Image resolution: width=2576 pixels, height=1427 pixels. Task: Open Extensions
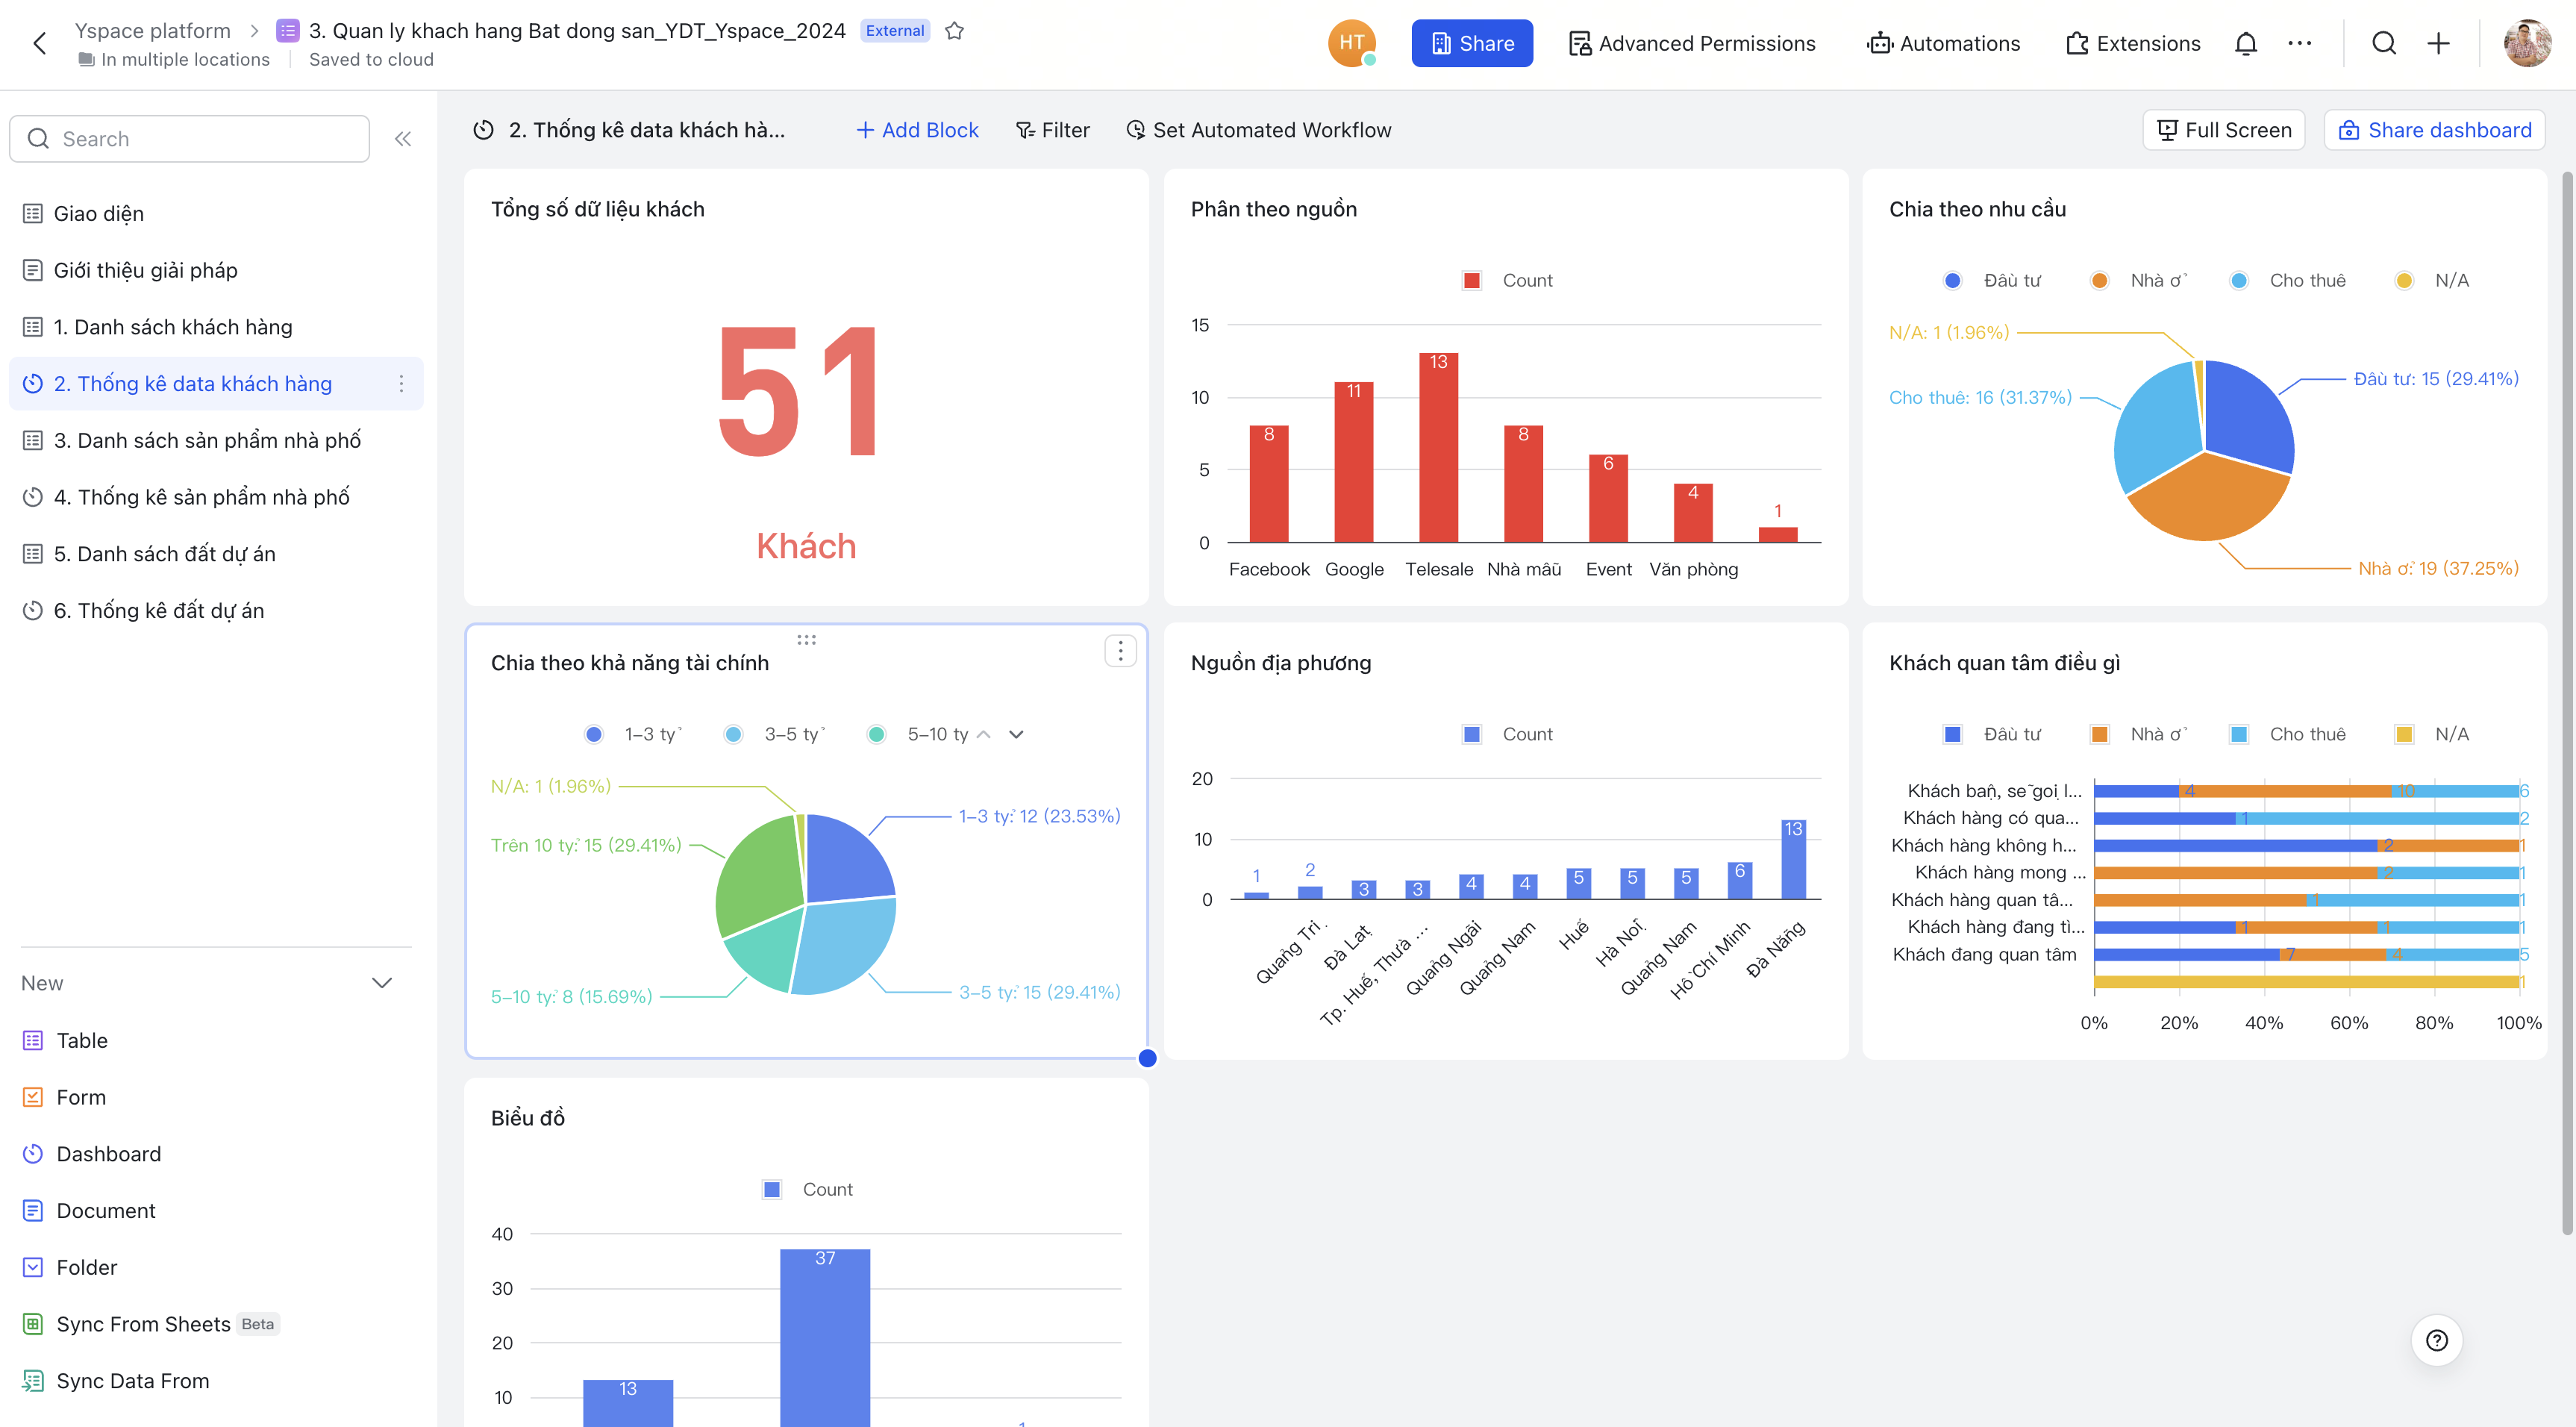(x=2133, y=43)
